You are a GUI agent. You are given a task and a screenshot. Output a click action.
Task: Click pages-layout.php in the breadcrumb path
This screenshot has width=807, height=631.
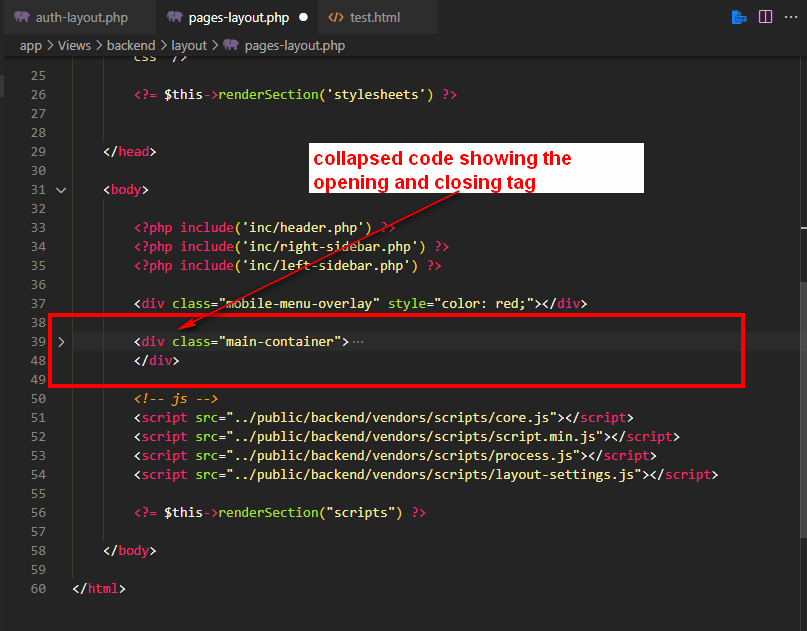tap(292, 45)
